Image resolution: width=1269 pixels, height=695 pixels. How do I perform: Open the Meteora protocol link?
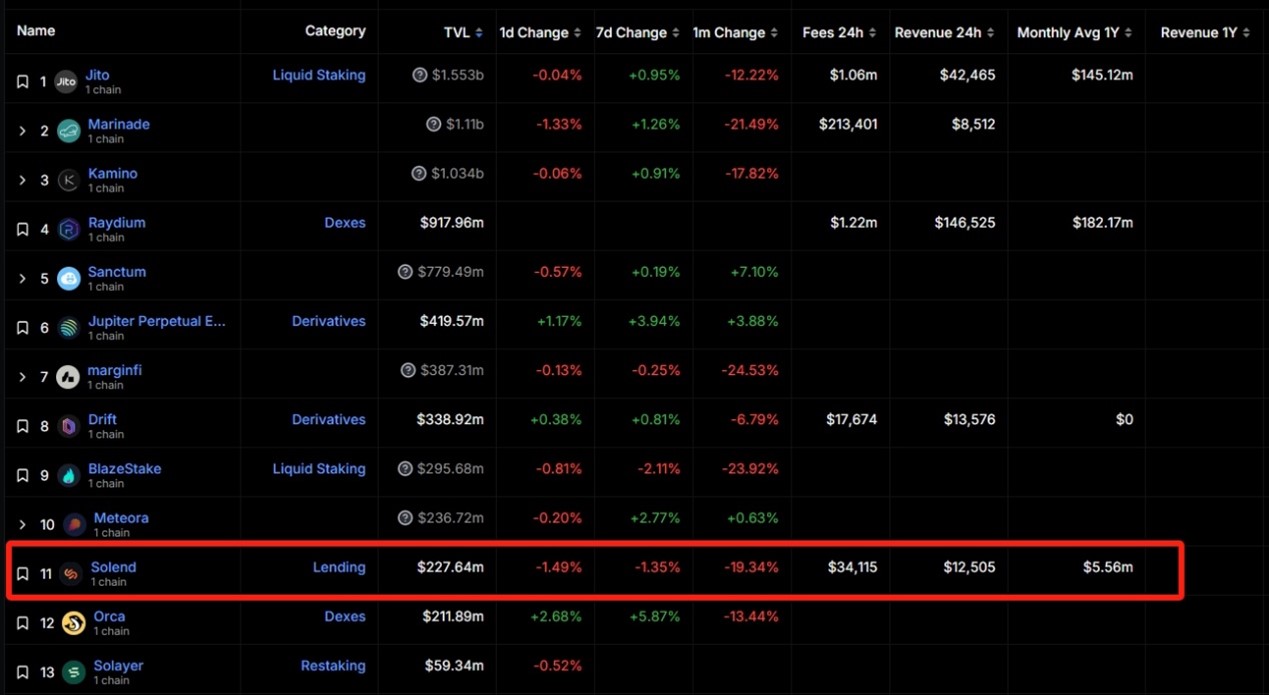point(121,518)
